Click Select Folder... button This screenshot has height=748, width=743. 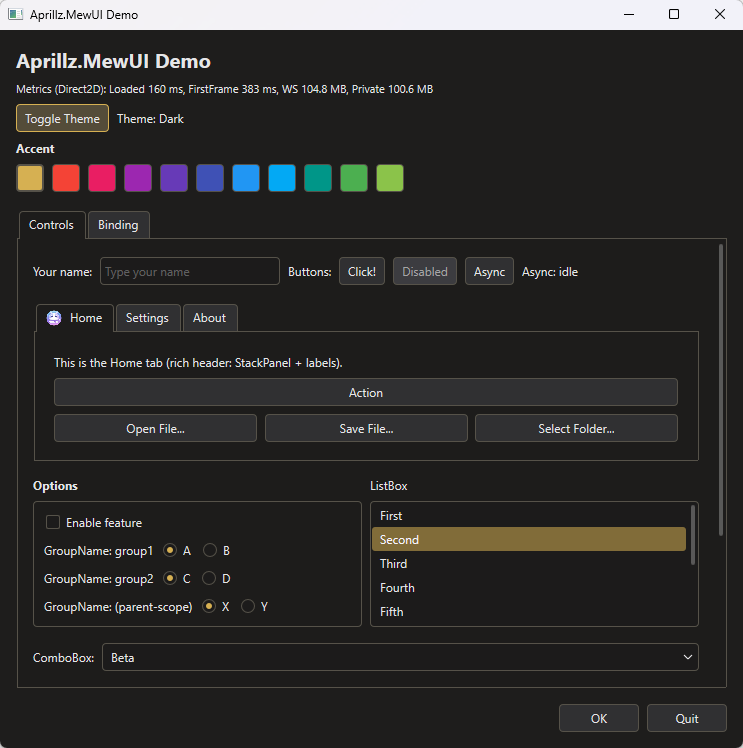576,428
